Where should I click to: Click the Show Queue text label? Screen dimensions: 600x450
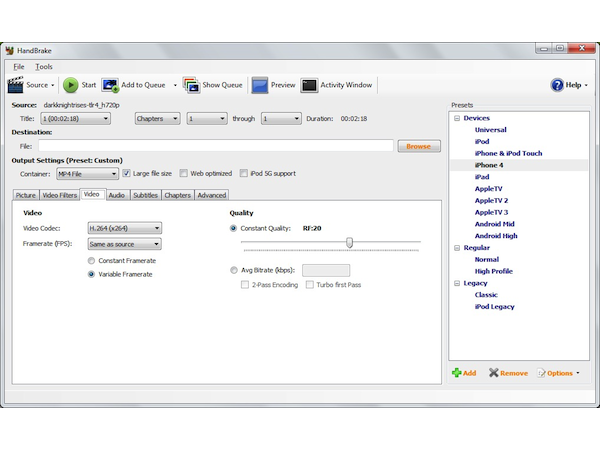click(222, 85)
